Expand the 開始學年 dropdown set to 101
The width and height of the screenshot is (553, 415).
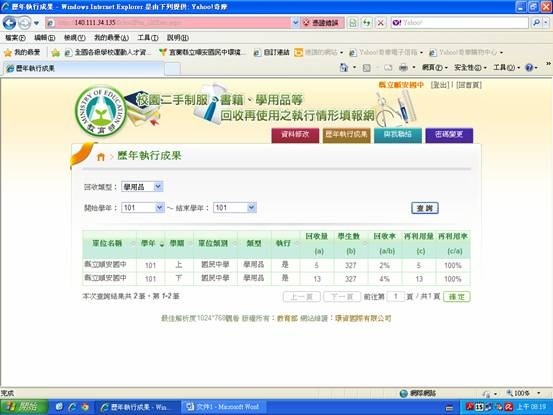143,207
